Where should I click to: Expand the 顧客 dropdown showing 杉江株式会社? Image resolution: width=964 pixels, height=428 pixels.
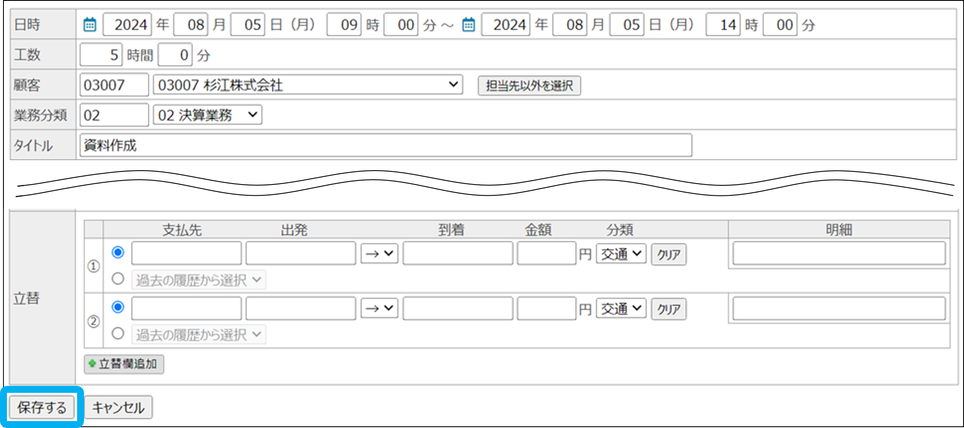308,85
